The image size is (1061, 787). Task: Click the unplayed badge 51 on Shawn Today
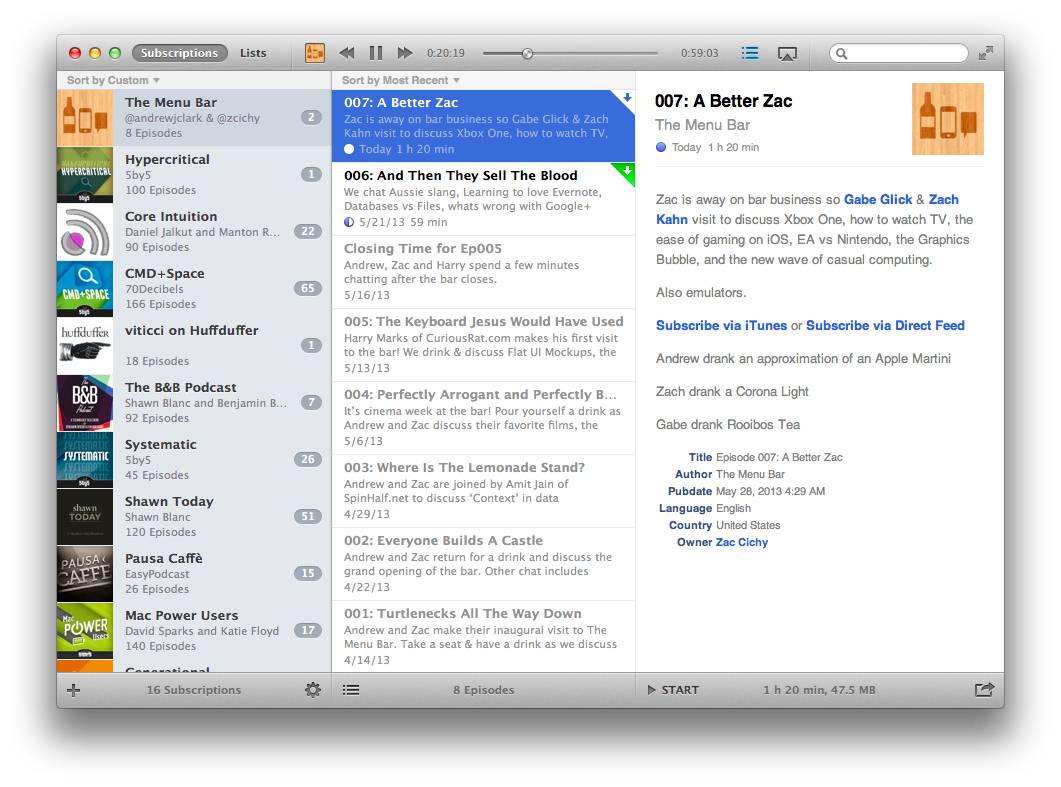tap(308, 516)
